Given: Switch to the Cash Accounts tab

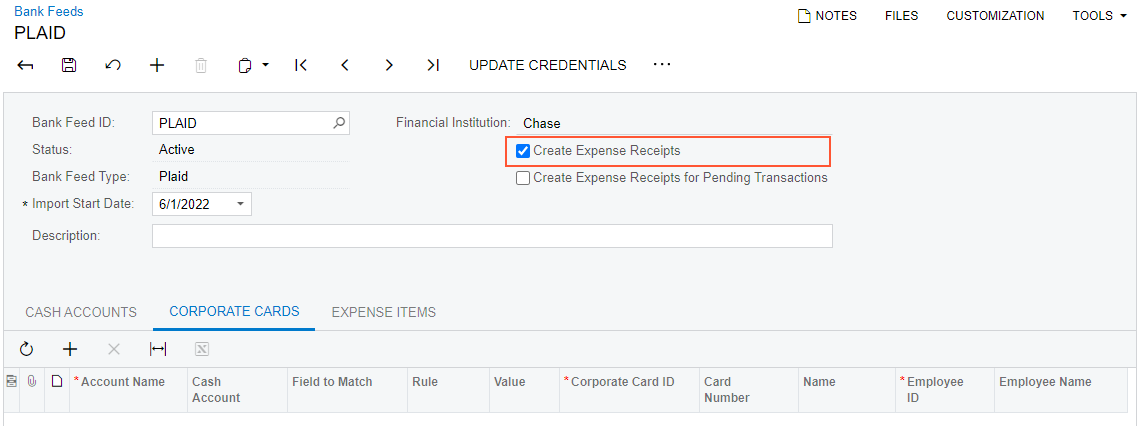Looking at the screenshot, I should (81, 312).
